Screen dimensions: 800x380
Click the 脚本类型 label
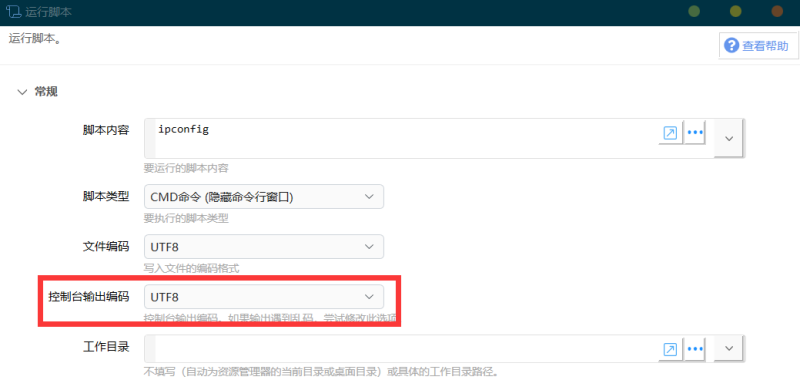click(106, 196)
